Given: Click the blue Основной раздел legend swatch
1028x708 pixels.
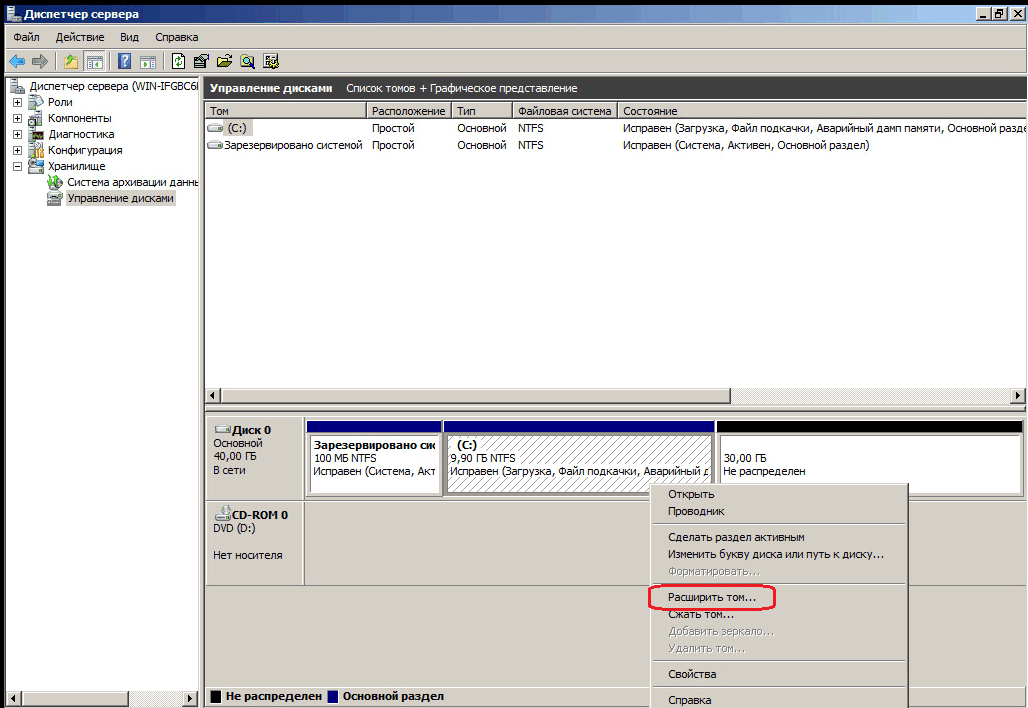Looking at the screenshot, I should point(332,696).
